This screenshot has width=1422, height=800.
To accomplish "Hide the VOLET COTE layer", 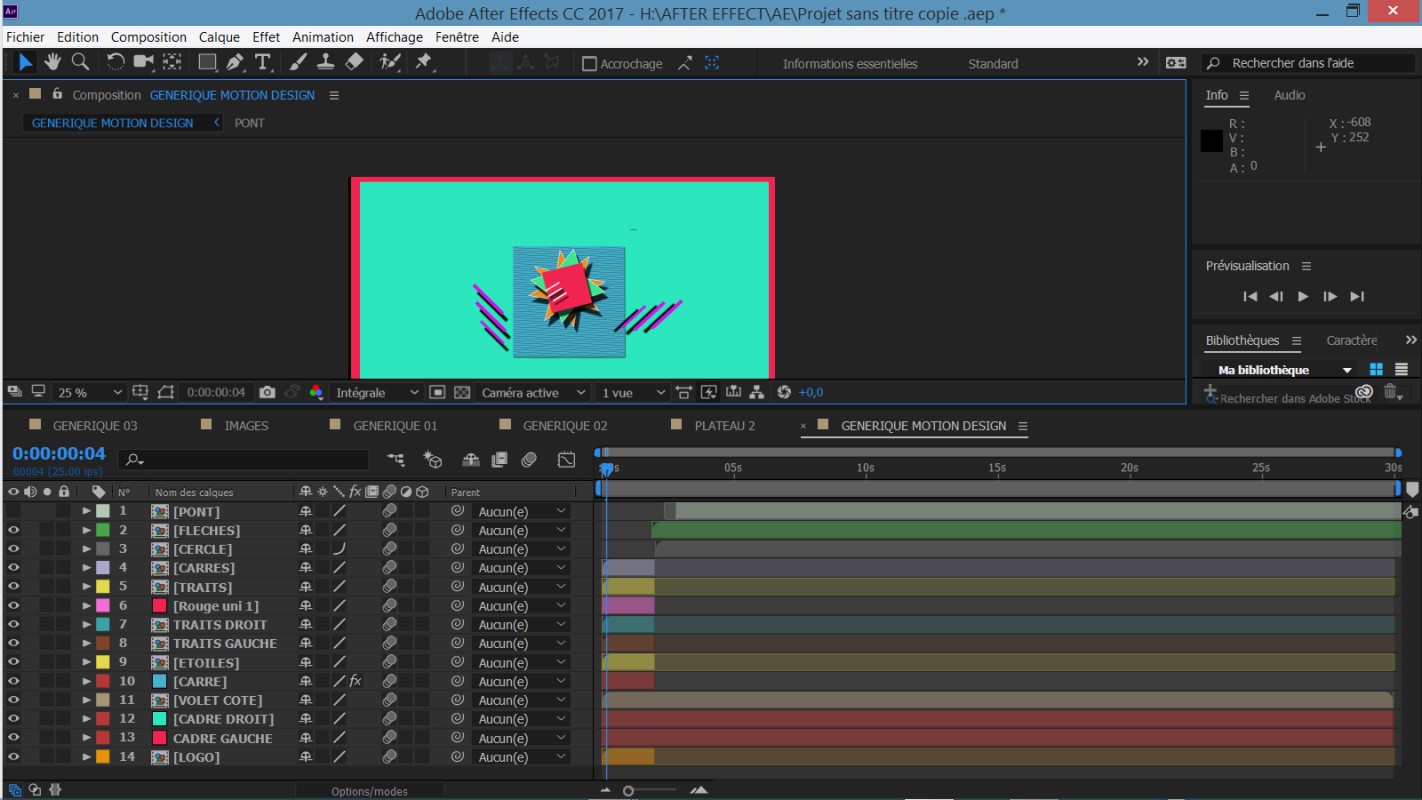I will tap(13, 700).
